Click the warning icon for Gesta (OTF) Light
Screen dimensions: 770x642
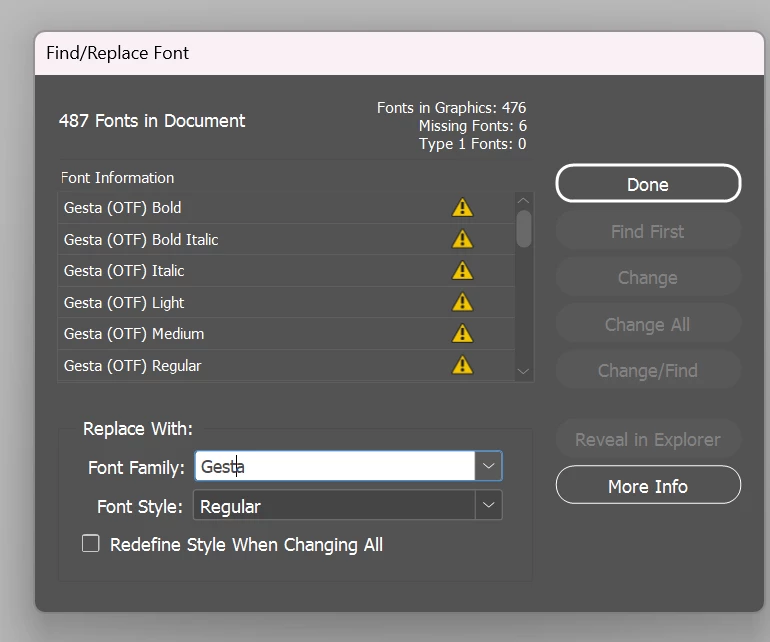462,302
